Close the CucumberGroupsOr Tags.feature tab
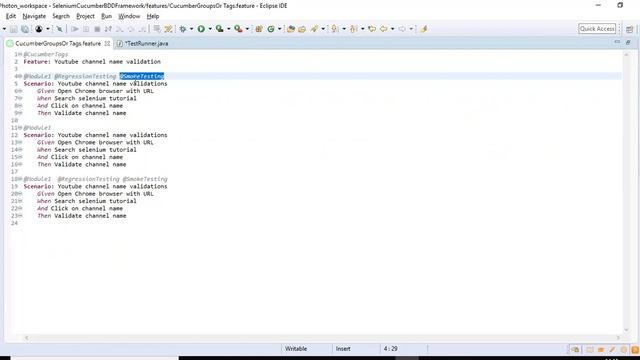The height and width of the screenshot is (360, 640). coord(107,43)
